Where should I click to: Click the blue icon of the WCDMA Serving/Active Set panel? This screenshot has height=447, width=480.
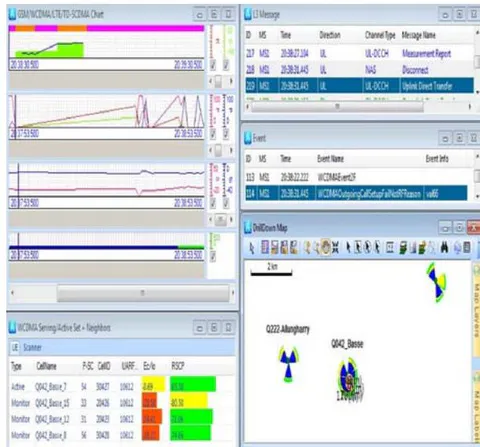tap(12, 327)
